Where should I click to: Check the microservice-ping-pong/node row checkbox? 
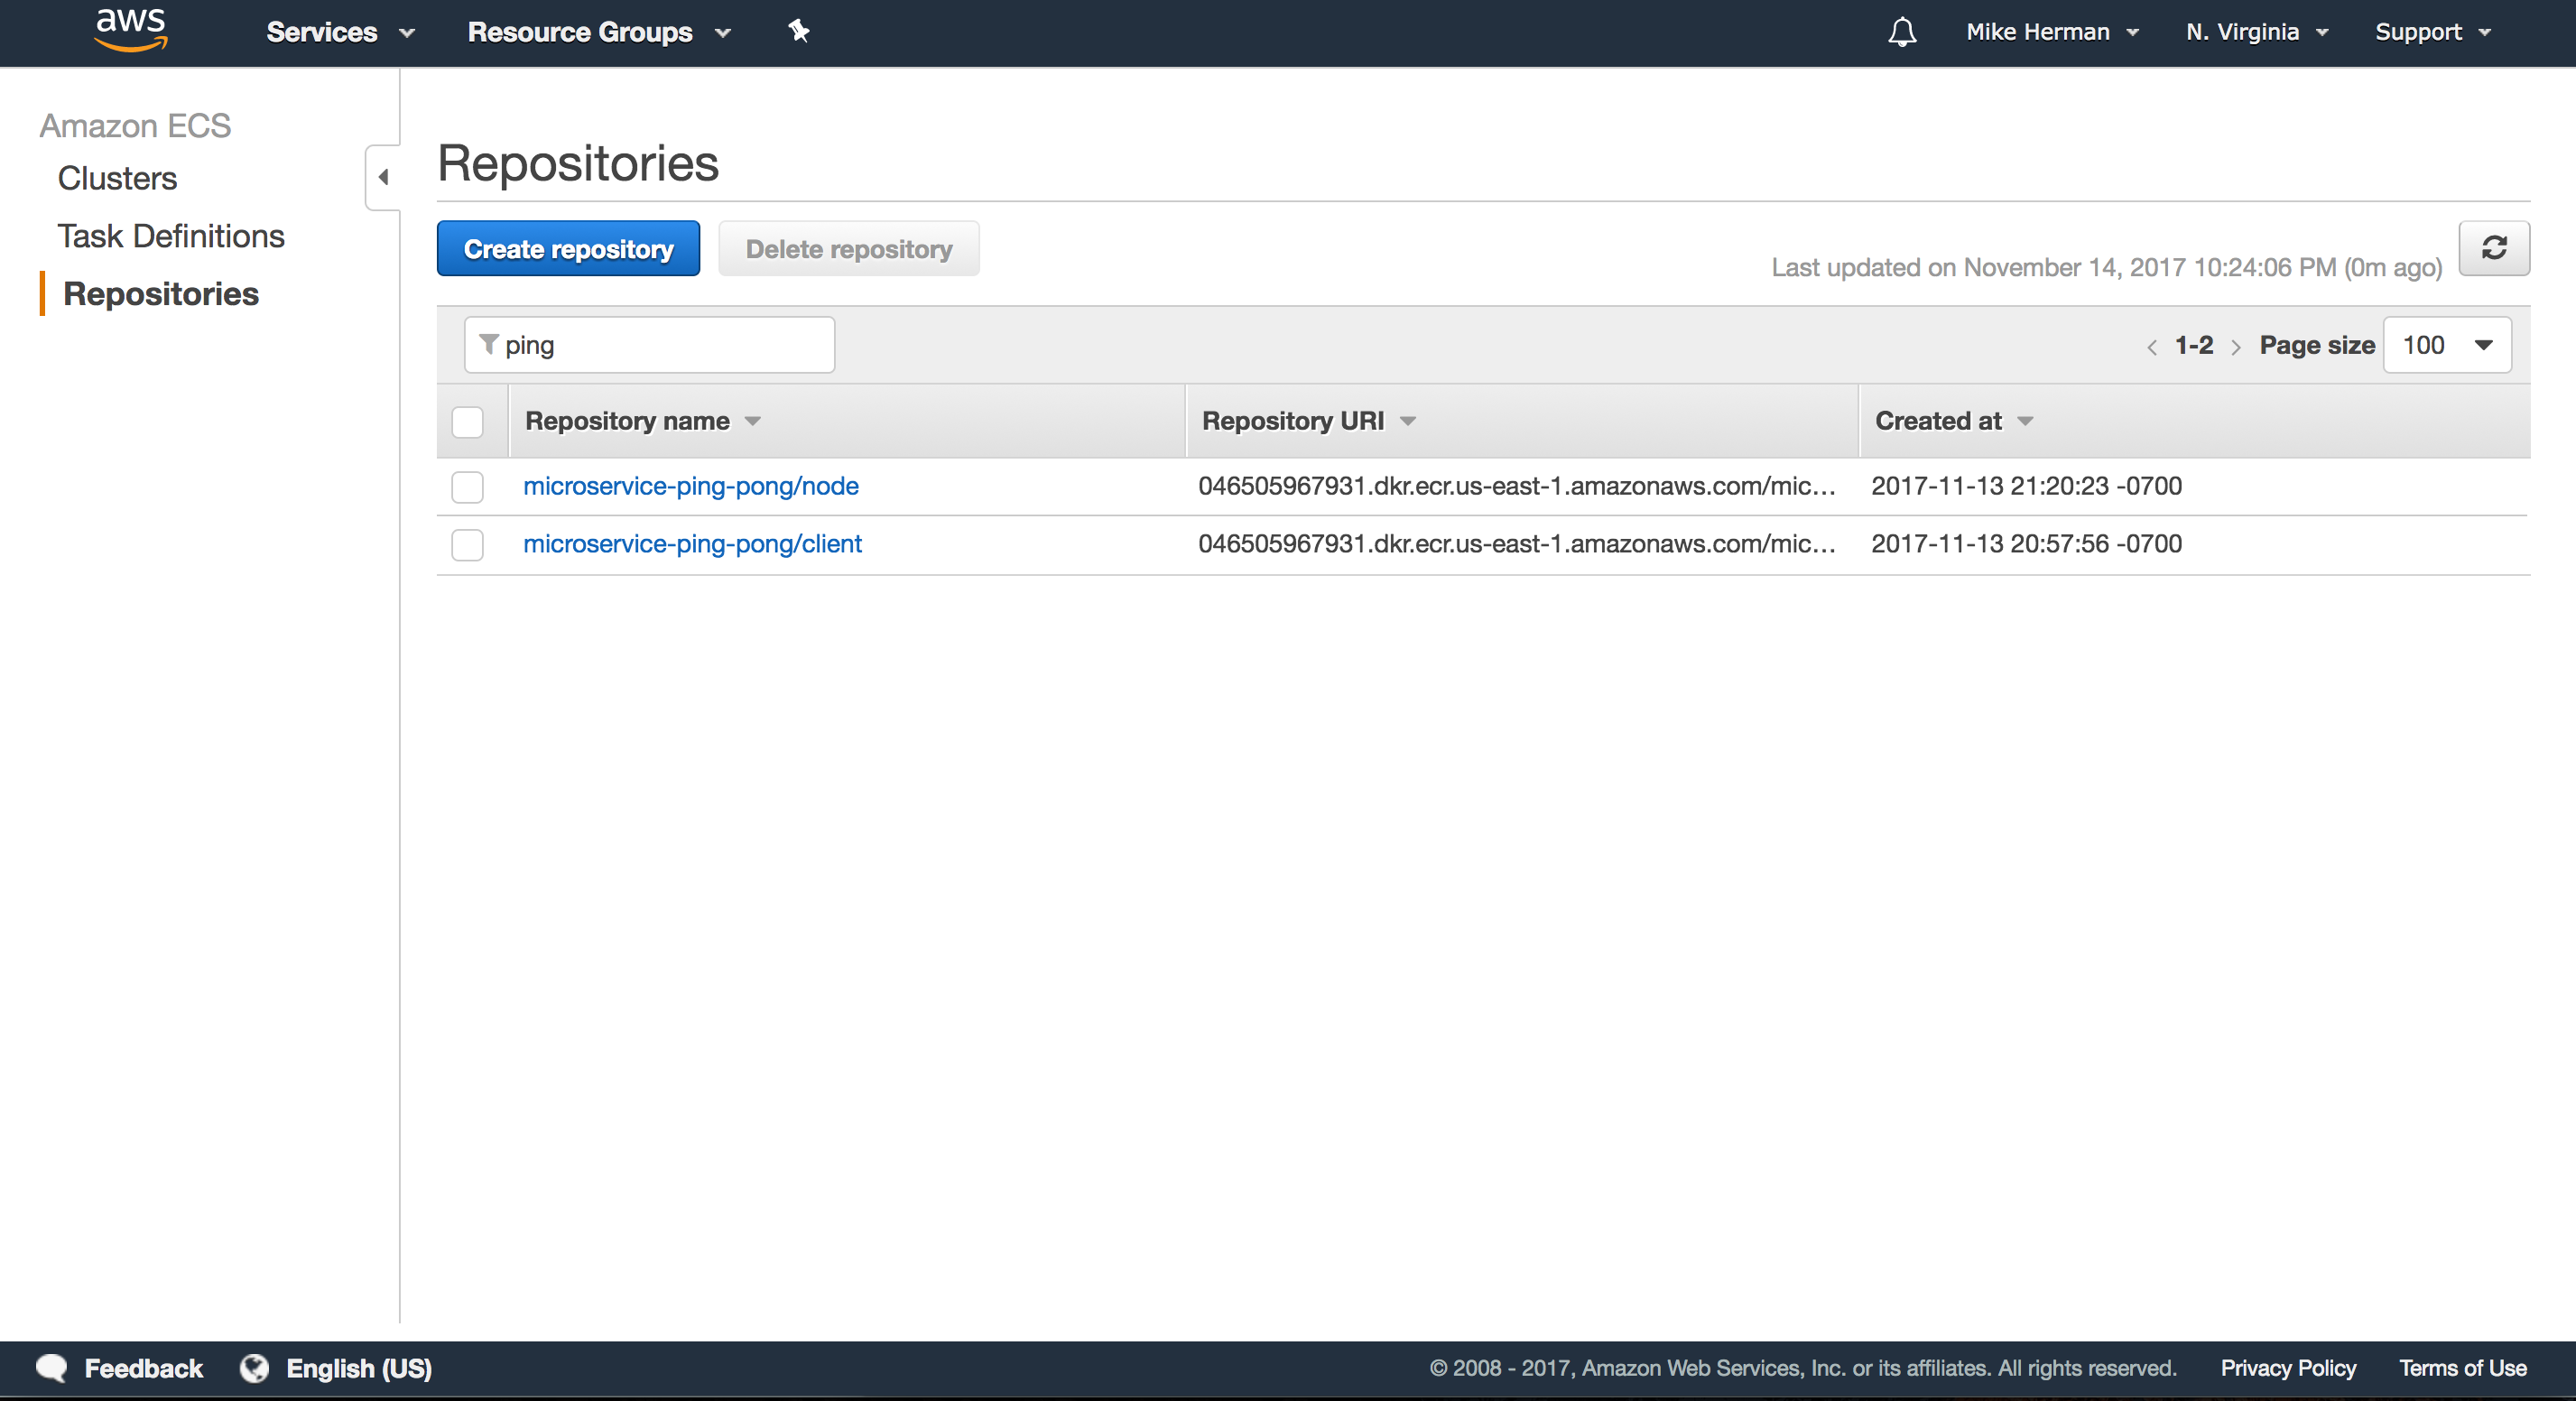click(467, 487)
